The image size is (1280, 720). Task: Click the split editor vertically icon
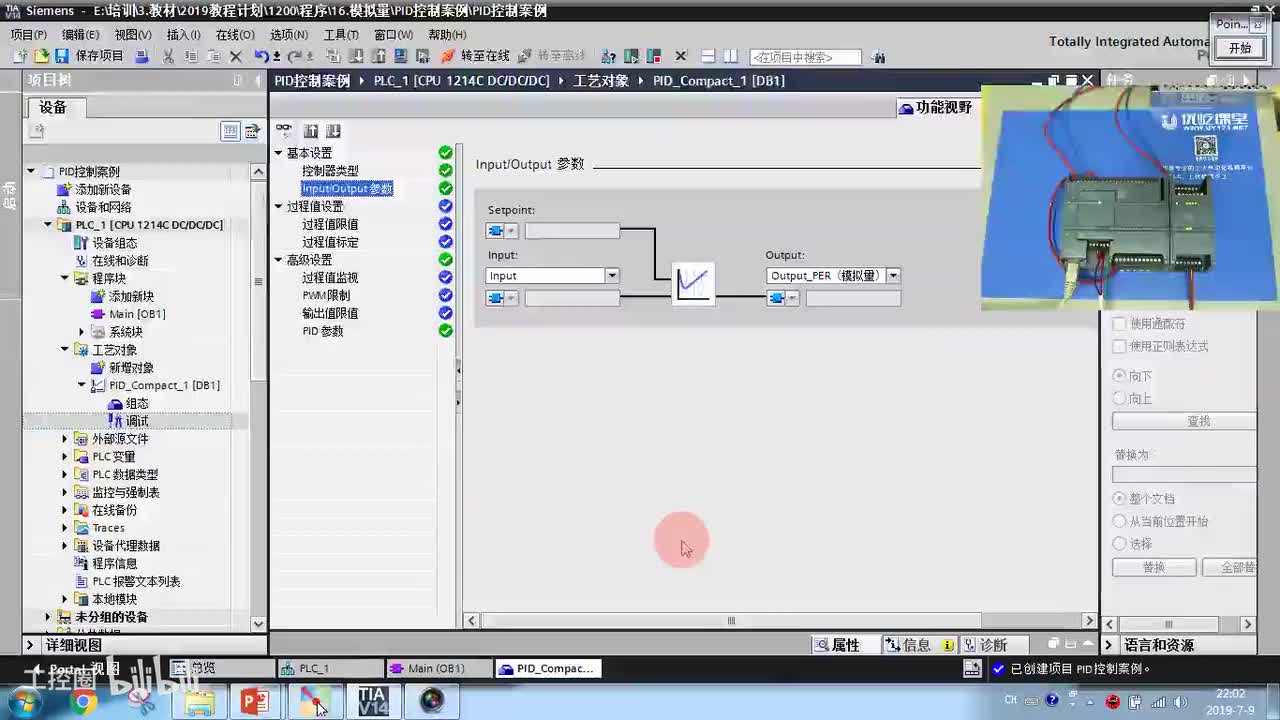[730, 56]
